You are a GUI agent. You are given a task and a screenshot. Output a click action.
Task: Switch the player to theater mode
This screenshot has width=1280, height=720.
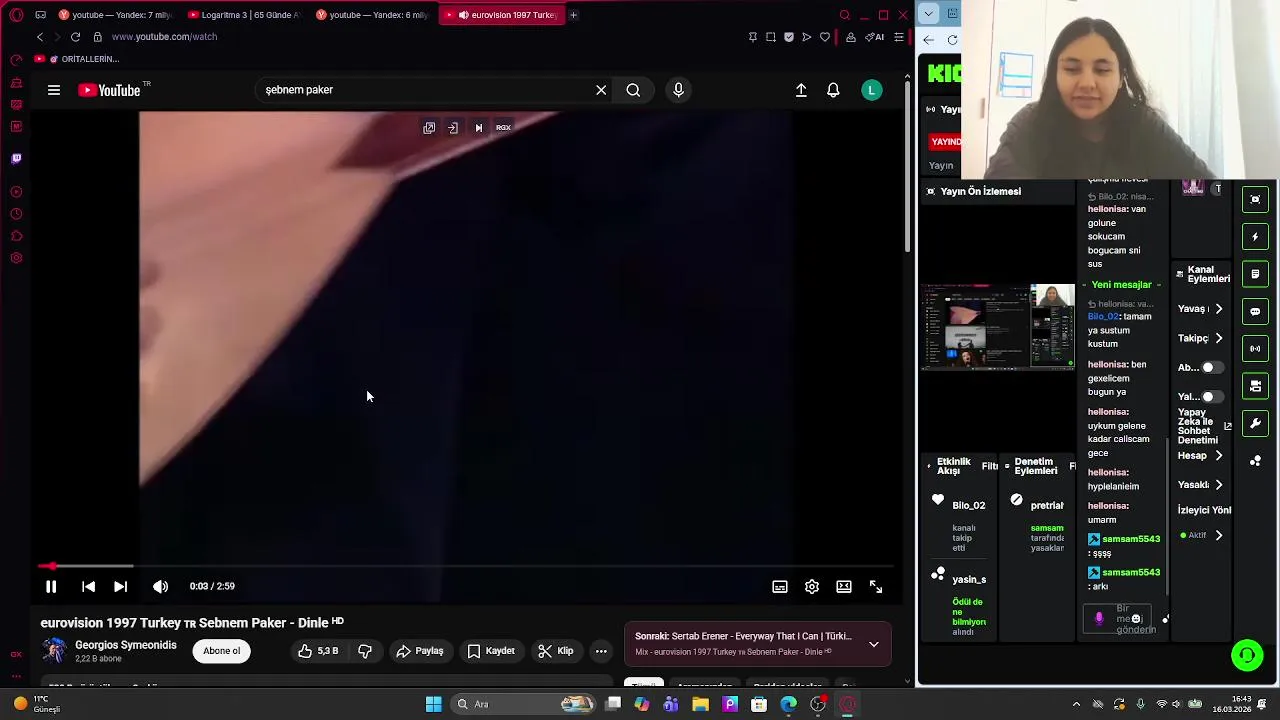click(844, 587)
